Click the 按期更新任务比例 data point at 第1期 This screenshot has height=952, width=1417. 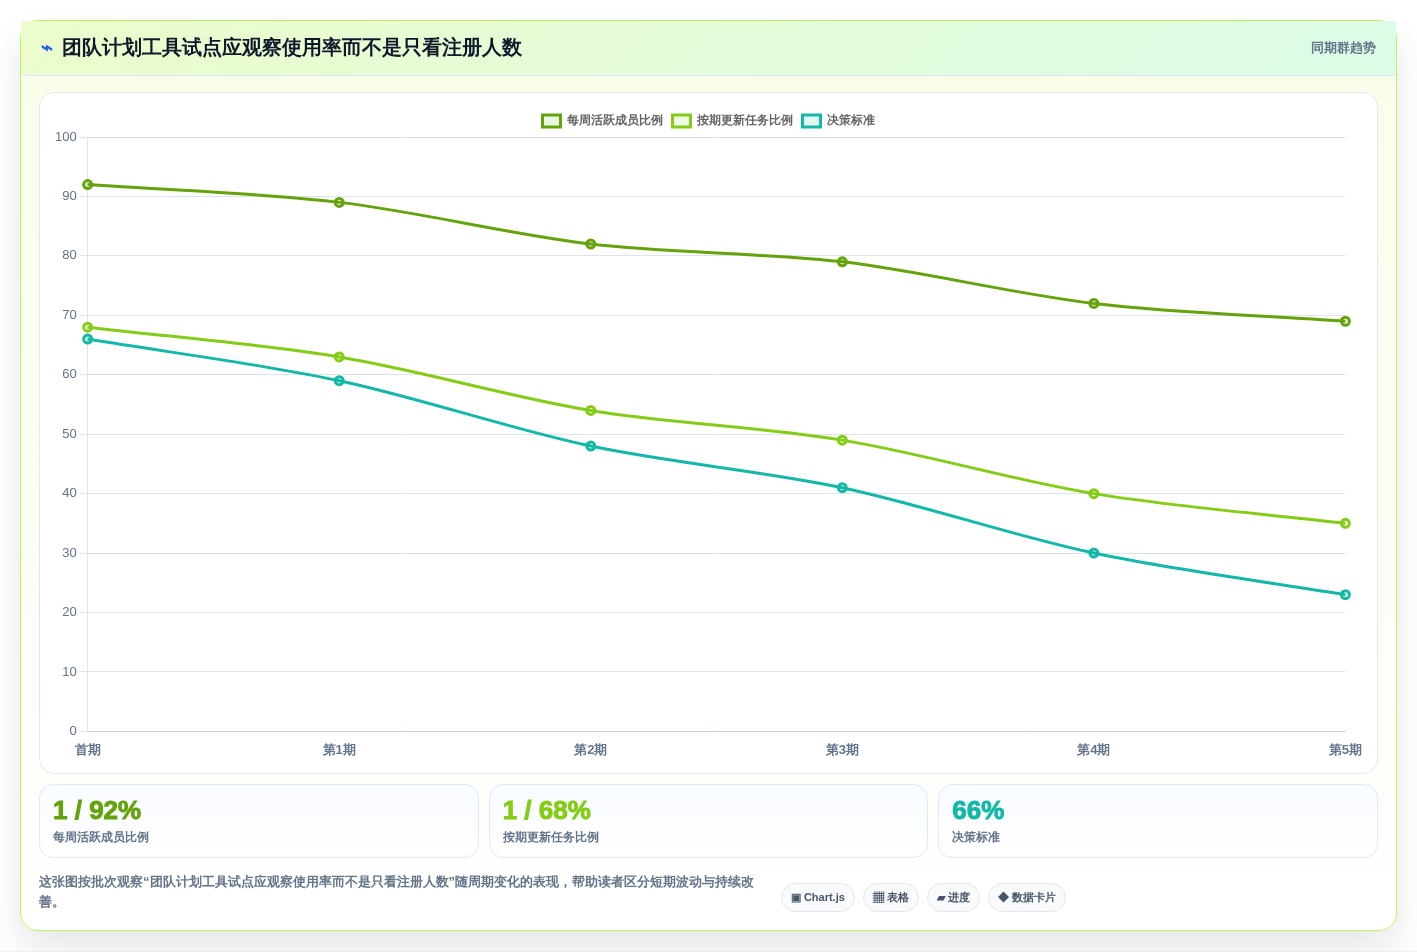339,357
